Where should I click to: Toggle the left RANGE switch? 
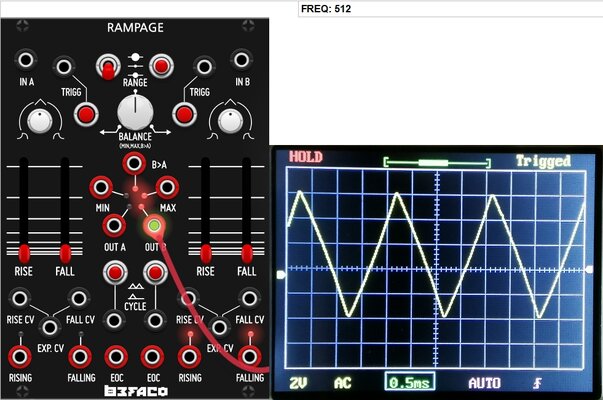tap(108, 67)
